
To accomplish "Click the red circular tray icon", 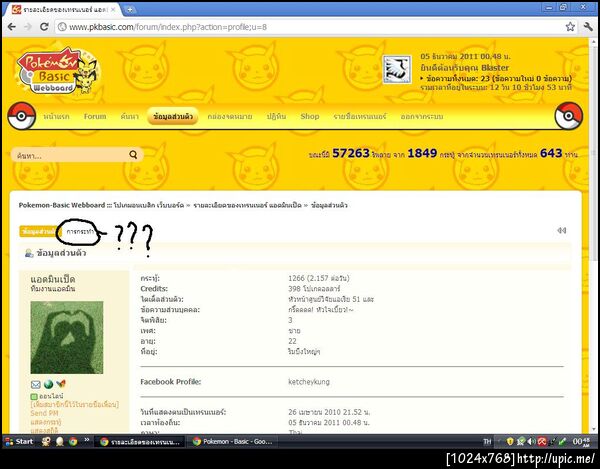I will point(542,442).
